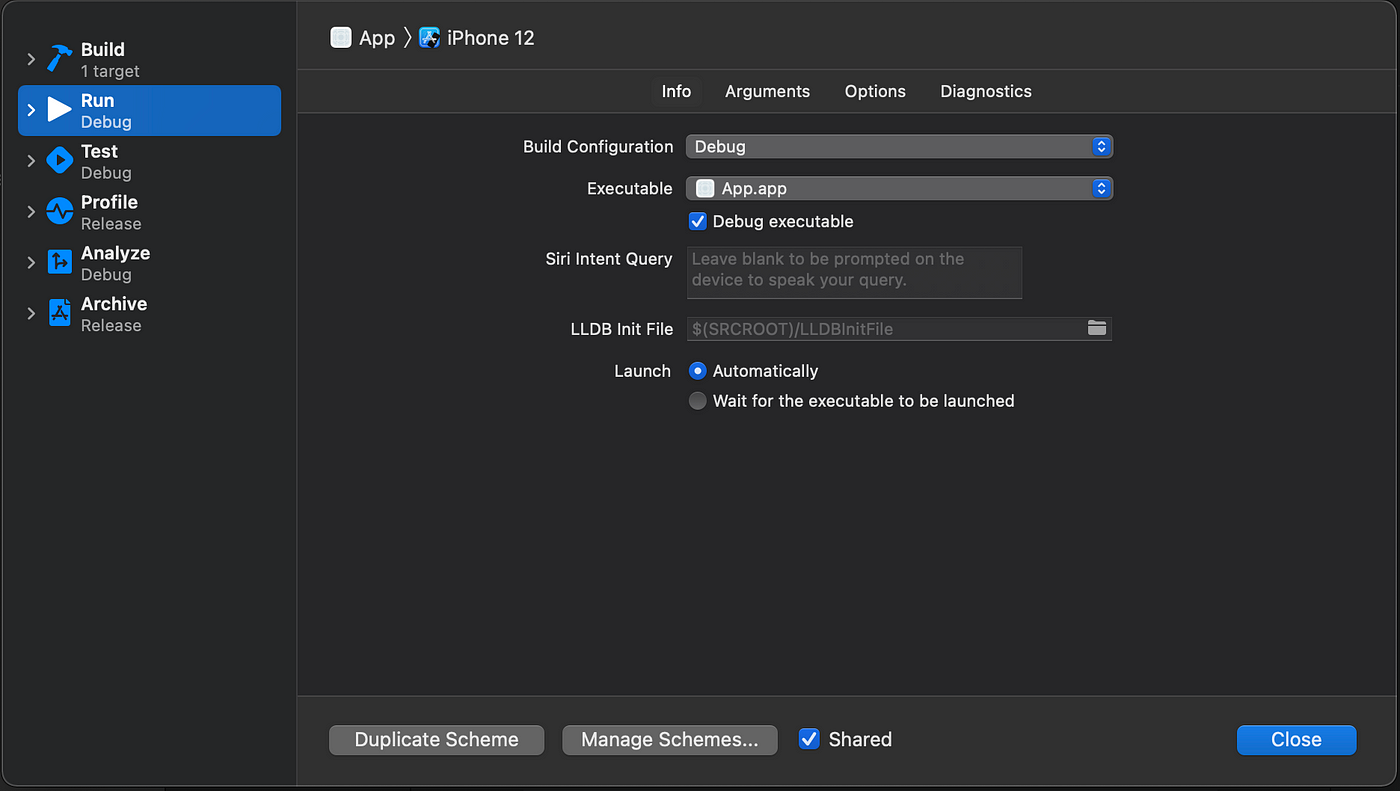The width and height of the screenshot is (1400, 791).
Task: Expand the Profile action chevron
Action: point(31,212)
